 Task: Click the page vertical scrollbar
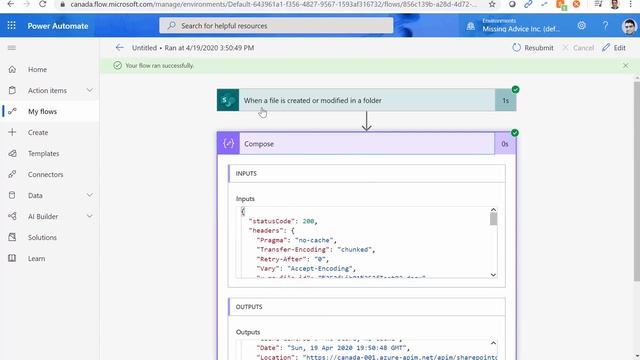tap(636, 182)
